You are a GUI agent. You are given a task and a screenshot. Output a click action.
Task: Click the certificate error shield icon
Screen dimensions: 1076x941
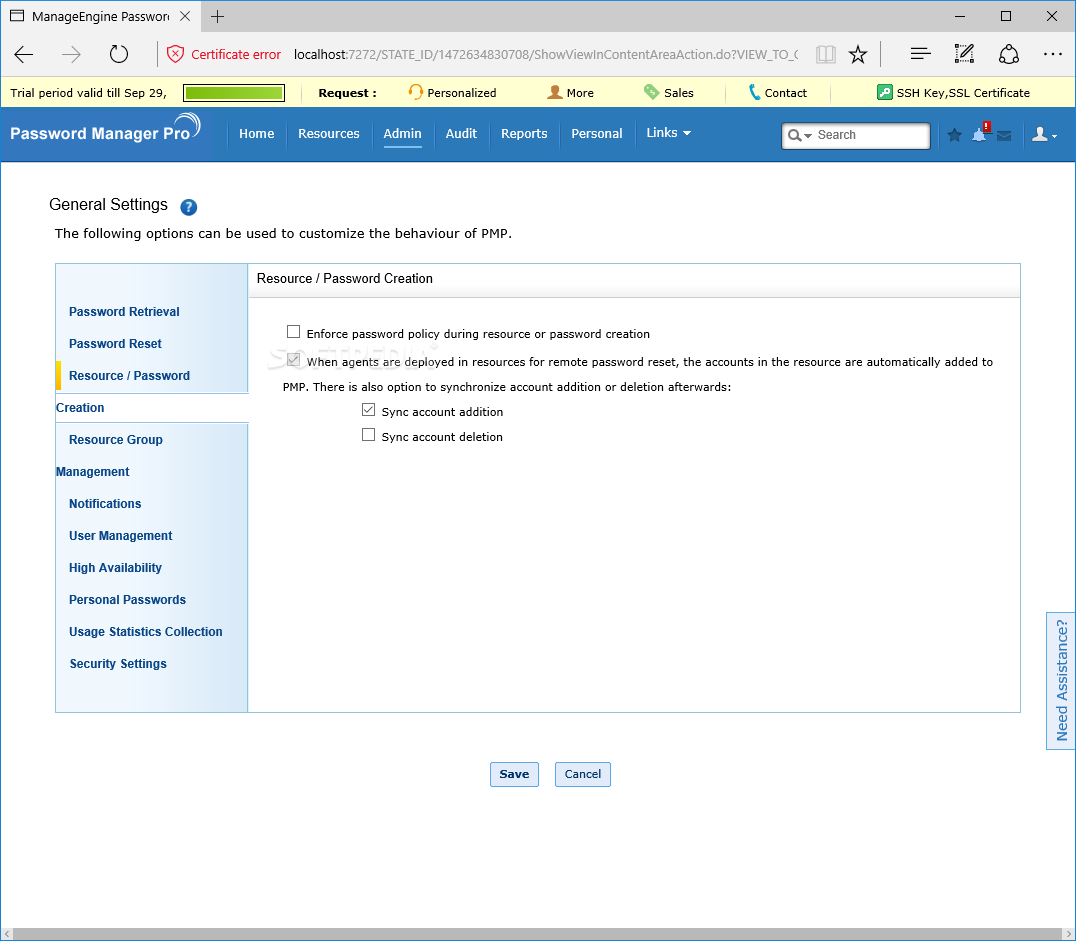[x=176, y=54]
